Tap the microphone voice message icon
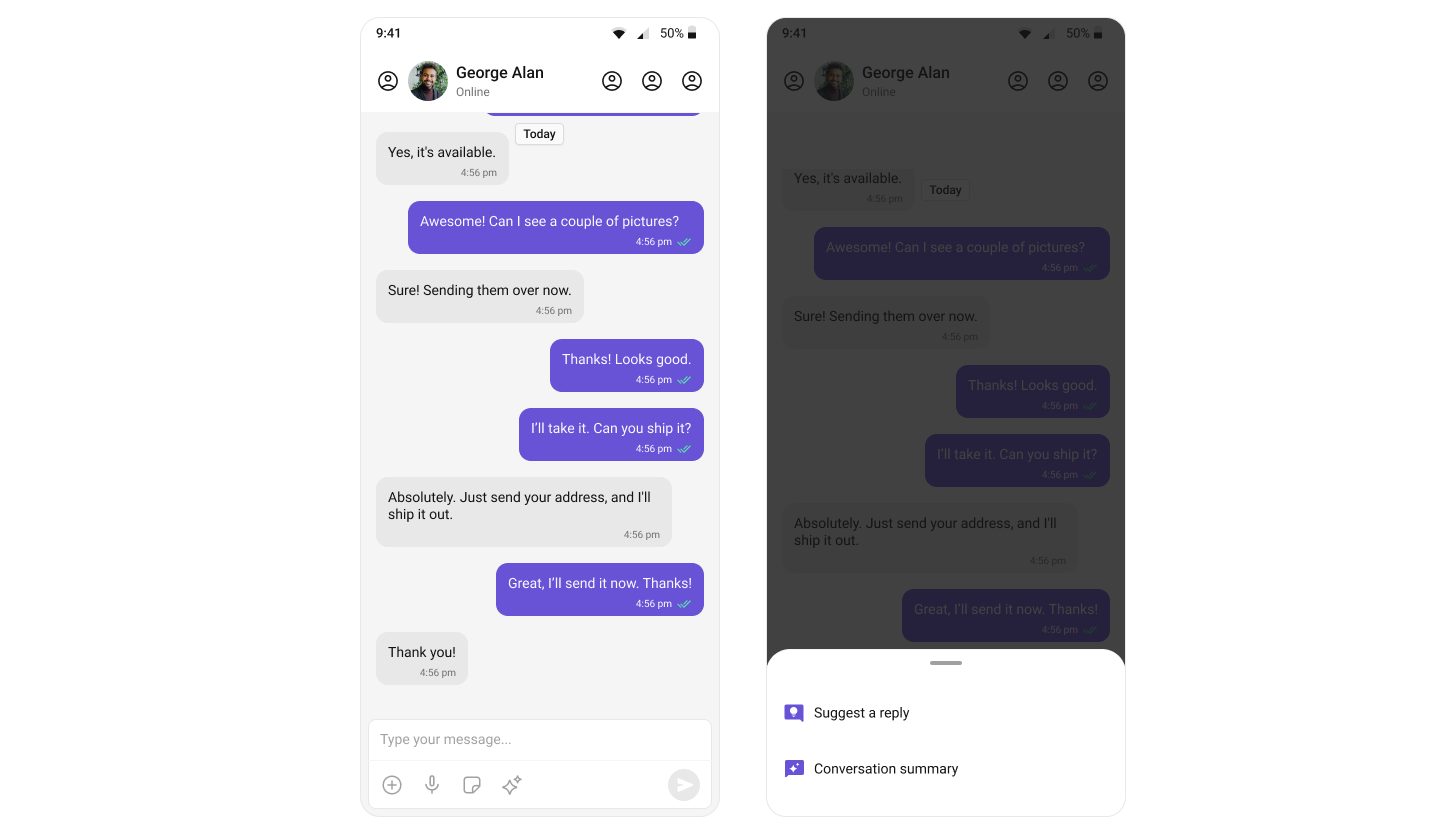Screen dimensions: 1440x833 coord(432,785)
